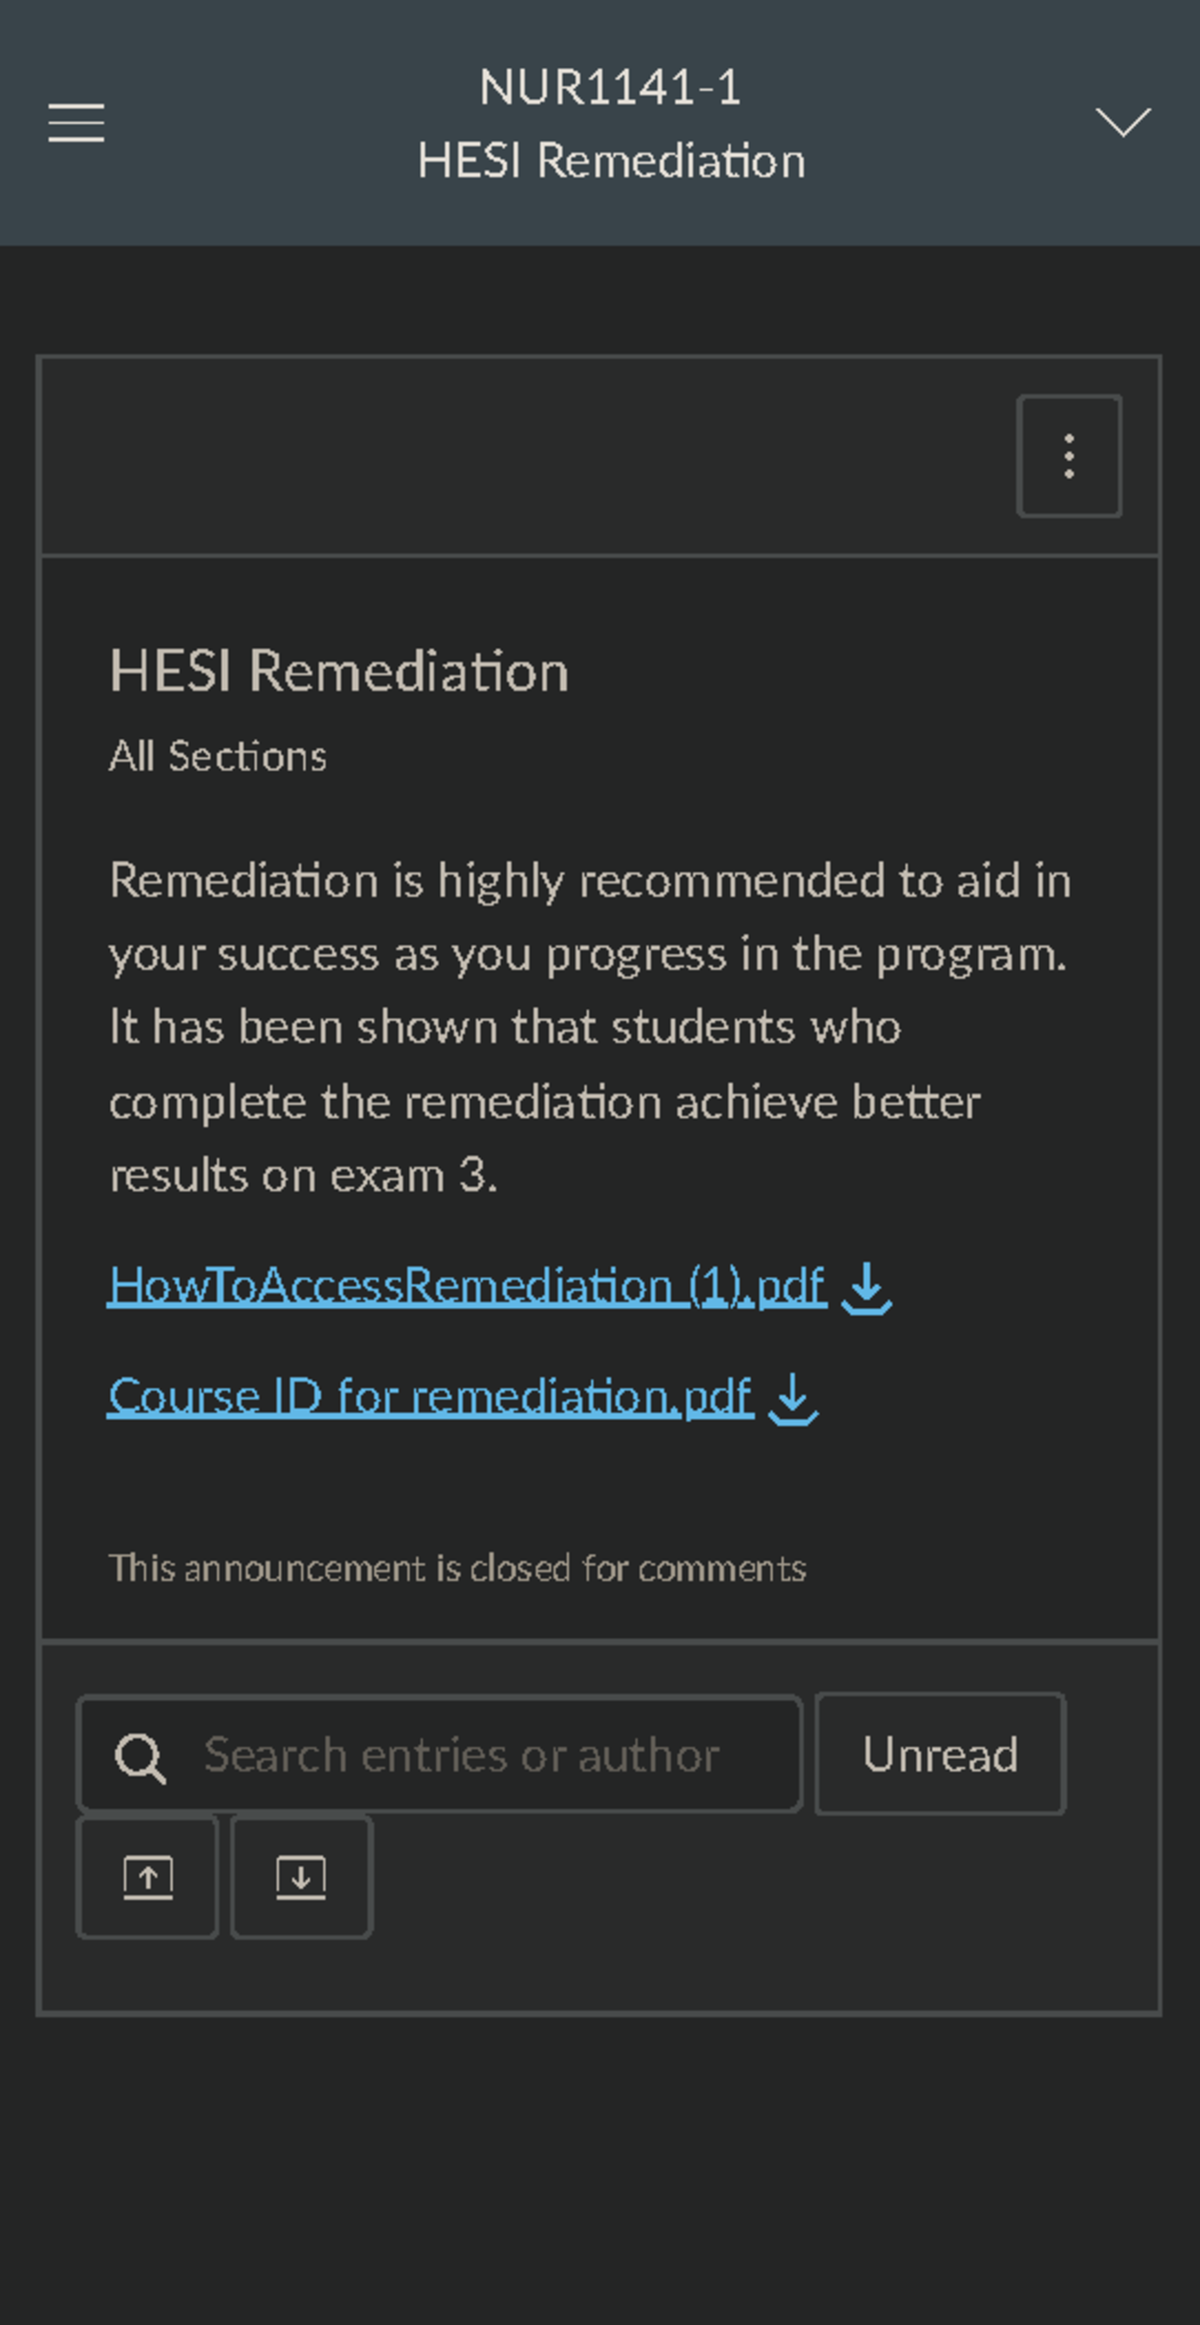Collapse all replies using the up-arrow icon
1200x2325 pixels.
point(146,1875)
